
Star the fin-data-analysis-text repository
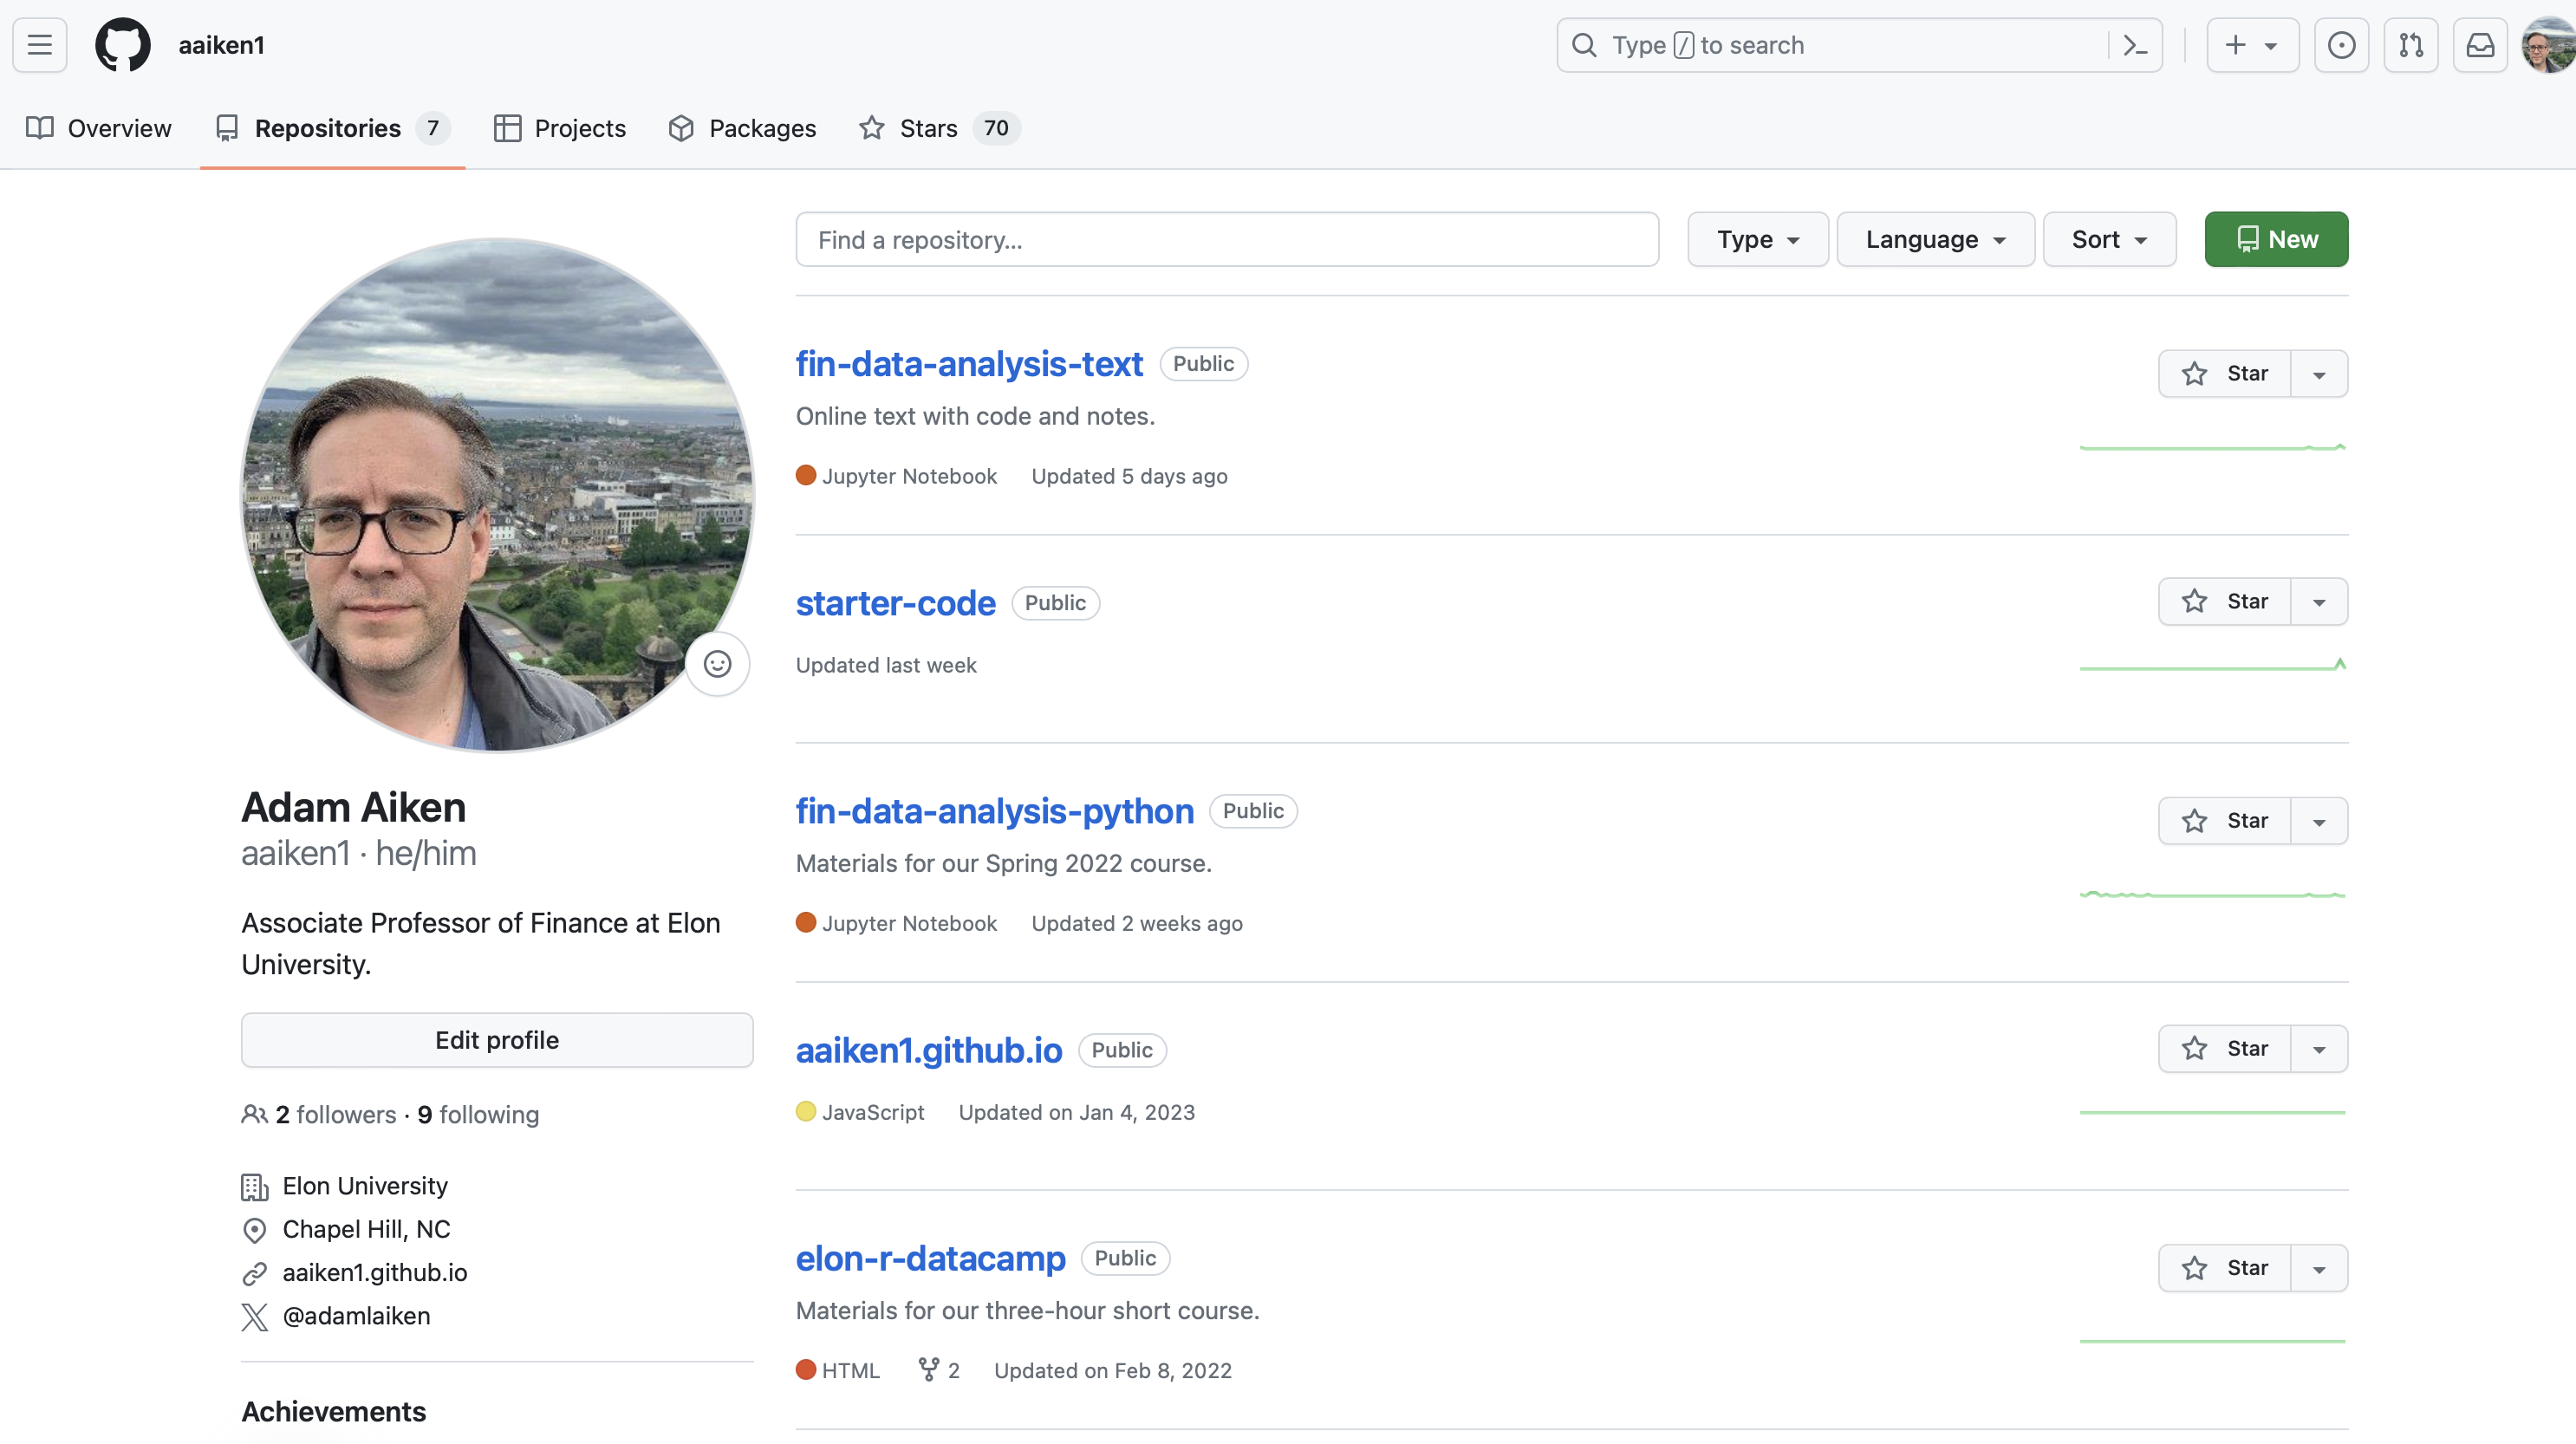[x=2225, y=373]
